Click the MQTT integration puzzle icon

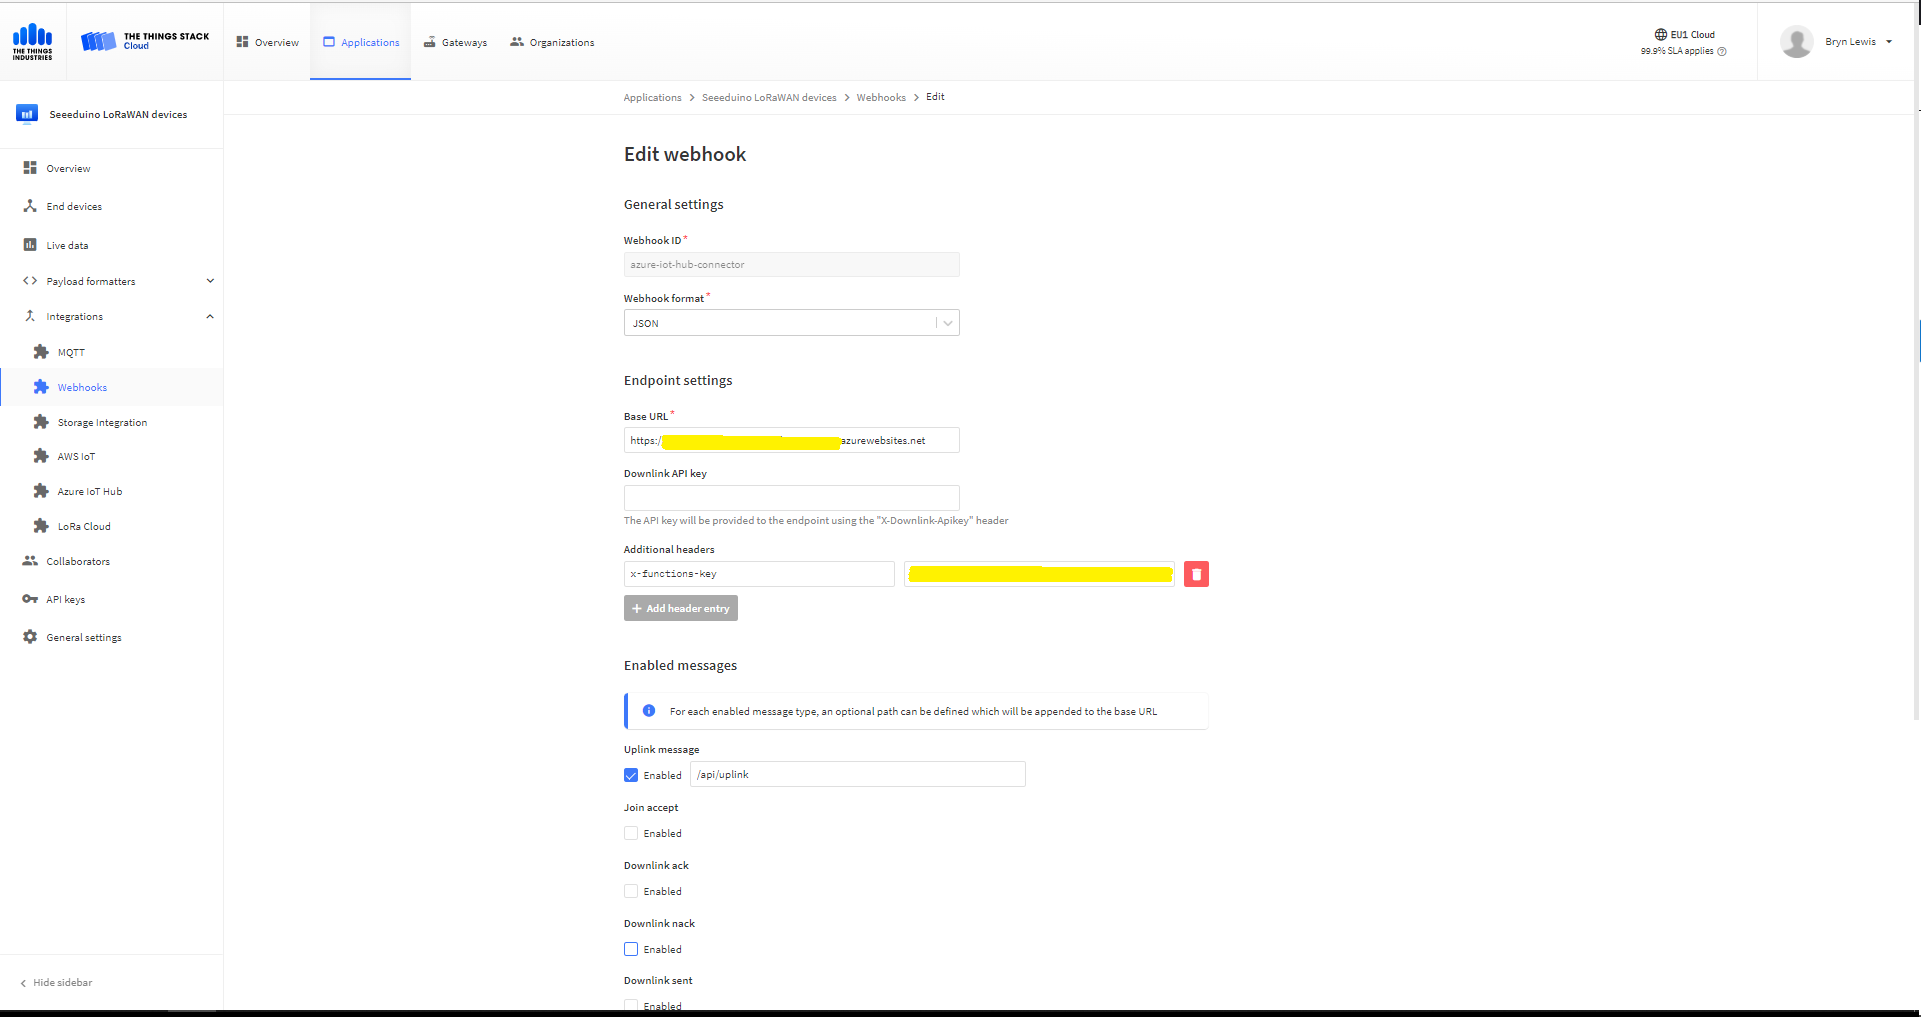pyautogui.click(x=41, y=352)
